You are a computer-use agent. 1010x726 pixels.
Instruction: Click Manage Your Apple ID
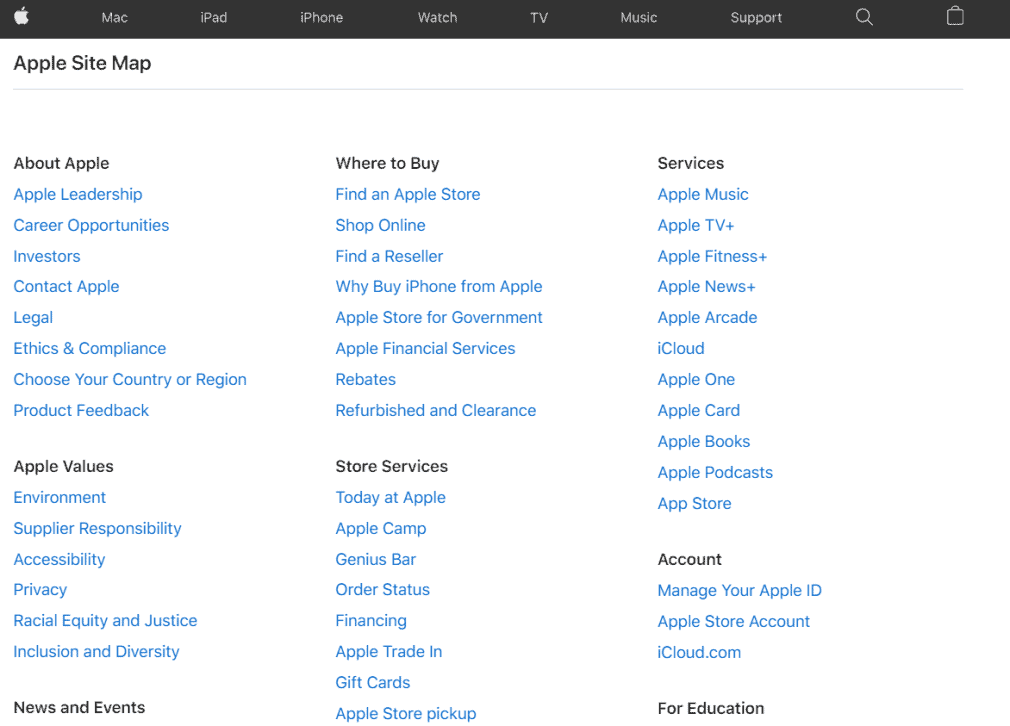[739, 590]
